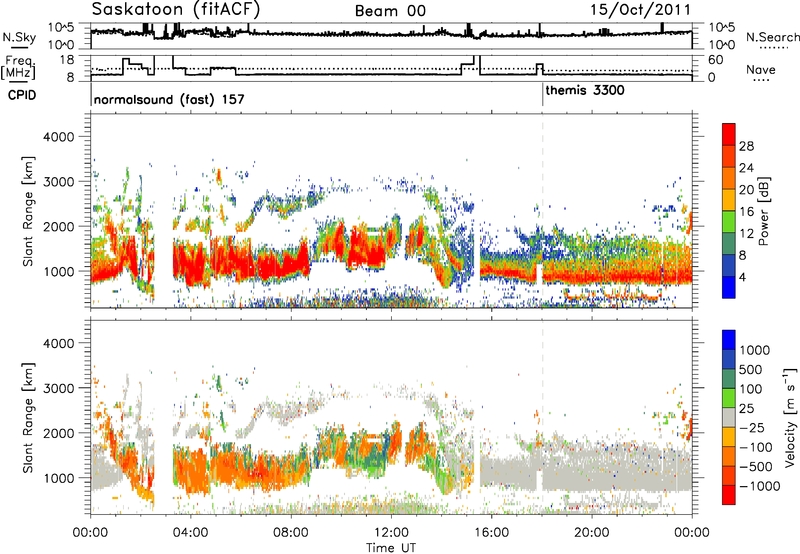Click the 'Velocity [m s⁻¹]' colorbar title
Screen dimensions: 800x554
(790, 417)
